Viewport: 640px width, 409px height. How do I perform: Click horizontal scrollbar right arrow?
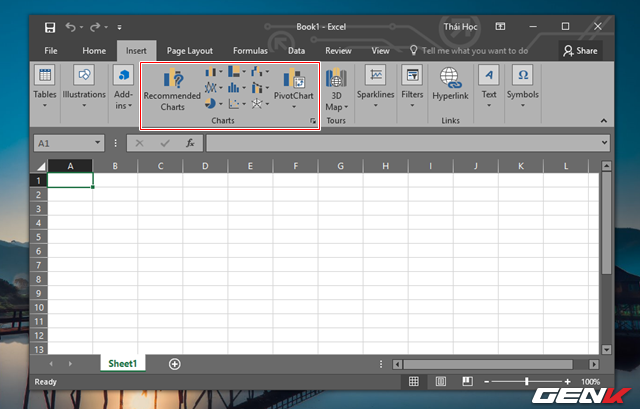594,364
